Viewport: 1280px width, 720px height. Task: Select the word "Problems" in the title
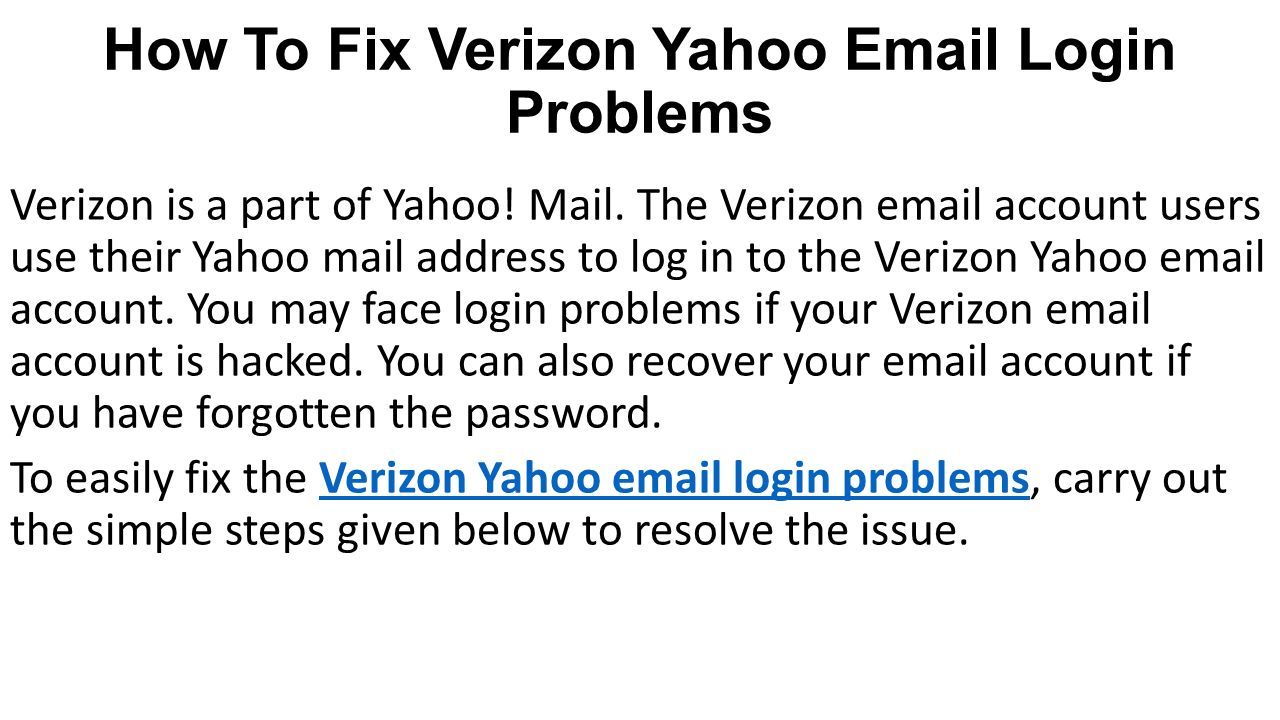click(x=640, y=113)
